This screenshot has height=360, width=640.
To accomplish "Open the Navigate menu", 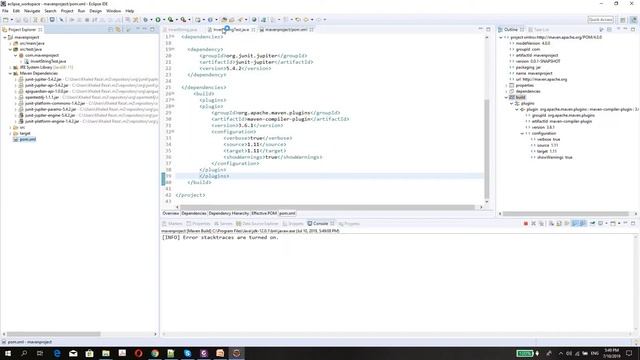I will pyautogui.click(x=32, y=11).
